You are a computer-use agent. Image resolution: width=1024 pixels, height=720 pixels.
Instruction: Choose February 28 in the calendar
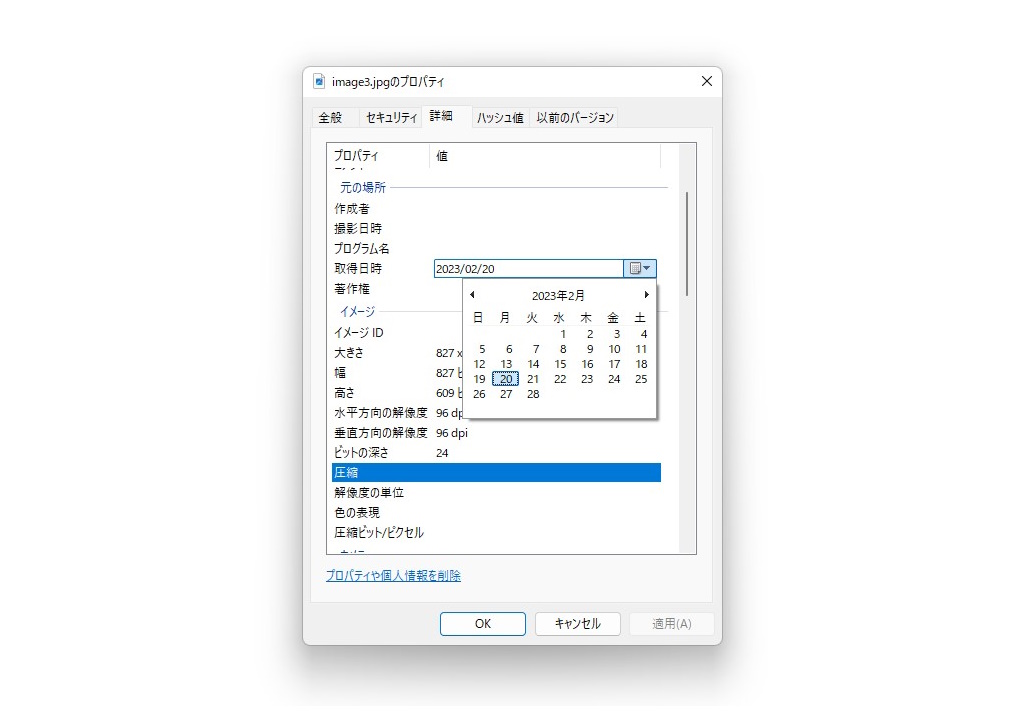click(x=533, y=394)
